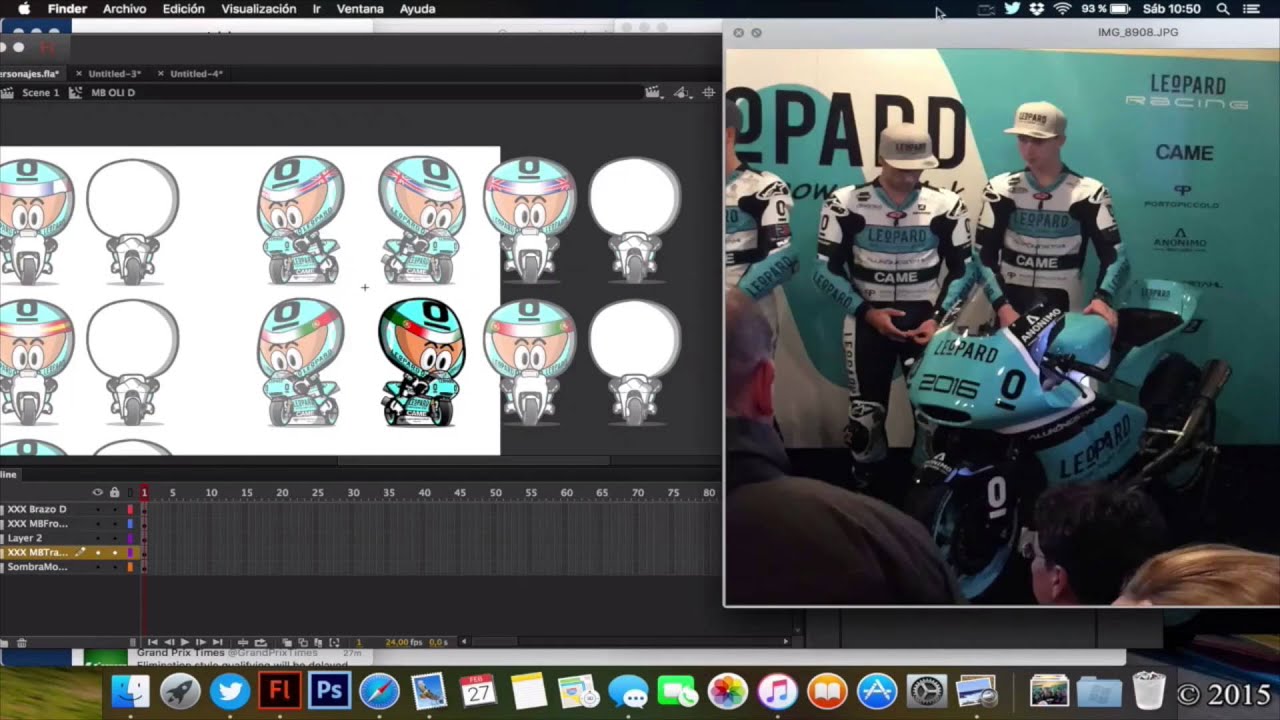This screenshot has height=720, width=1280.
Task: Open Safari from the Dock
Action: click(x=380, y=691)
